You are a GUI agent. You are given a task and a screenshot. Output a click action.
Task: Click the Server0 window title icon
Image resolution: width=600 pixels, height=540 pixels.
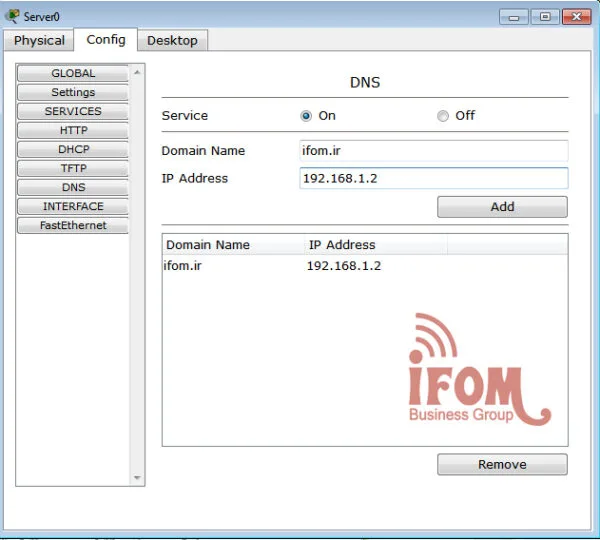(x=12, y=16)
